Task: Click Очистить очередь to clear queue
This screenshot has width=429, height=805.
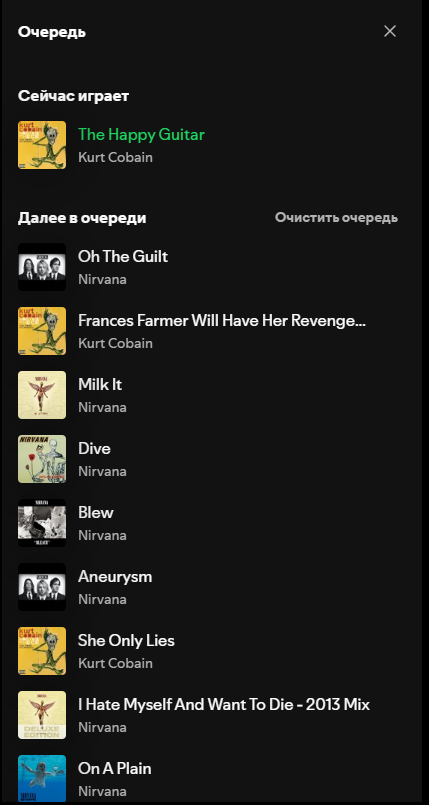Action: point(336,218)
